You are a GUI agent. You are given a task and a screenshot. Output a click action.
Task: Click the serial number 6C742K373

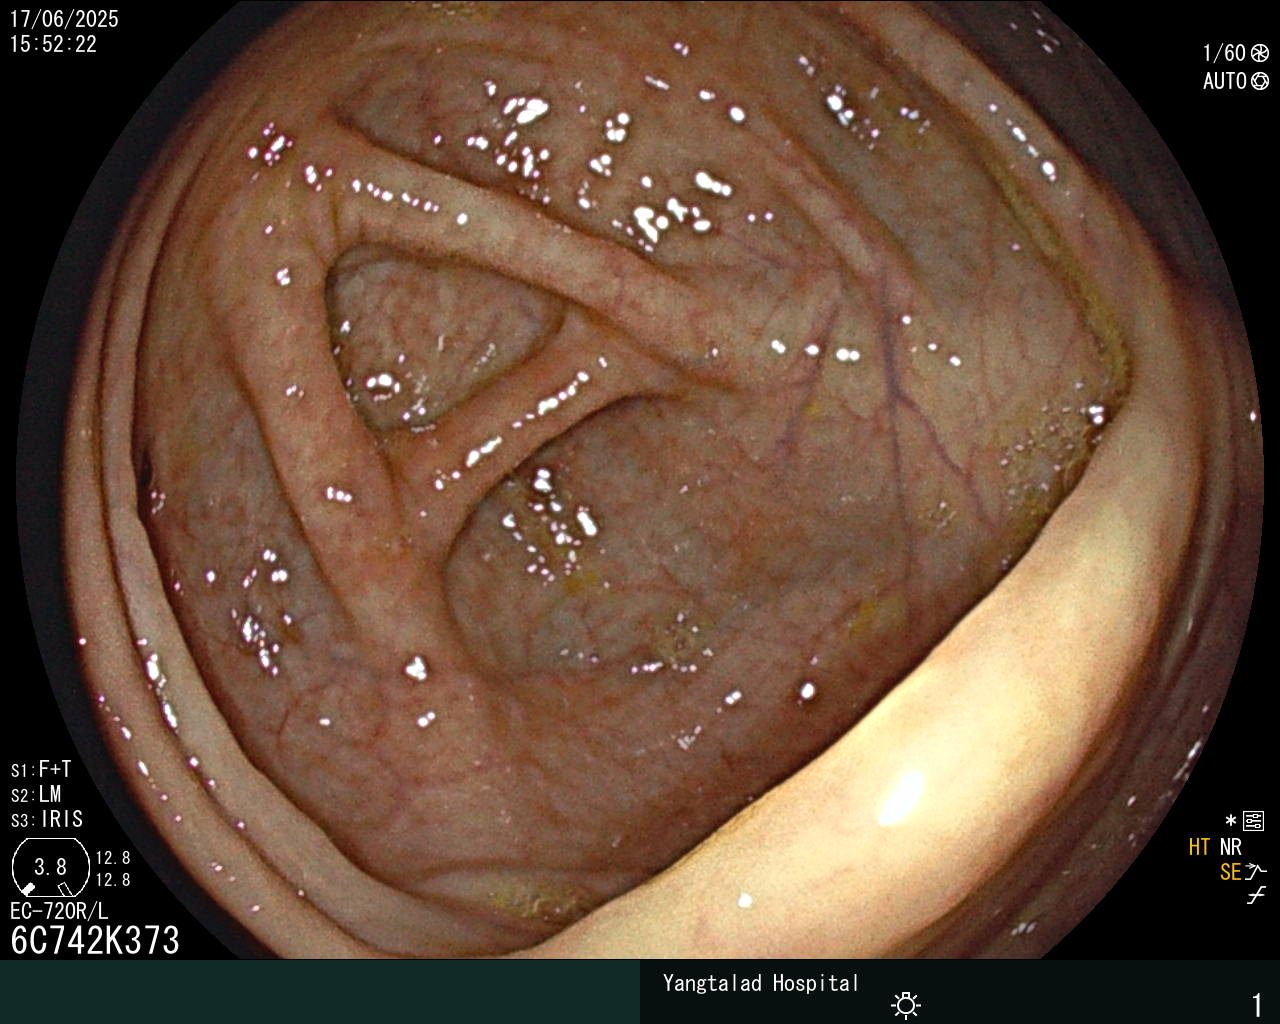pyautogui.click(x=95, y=940)
